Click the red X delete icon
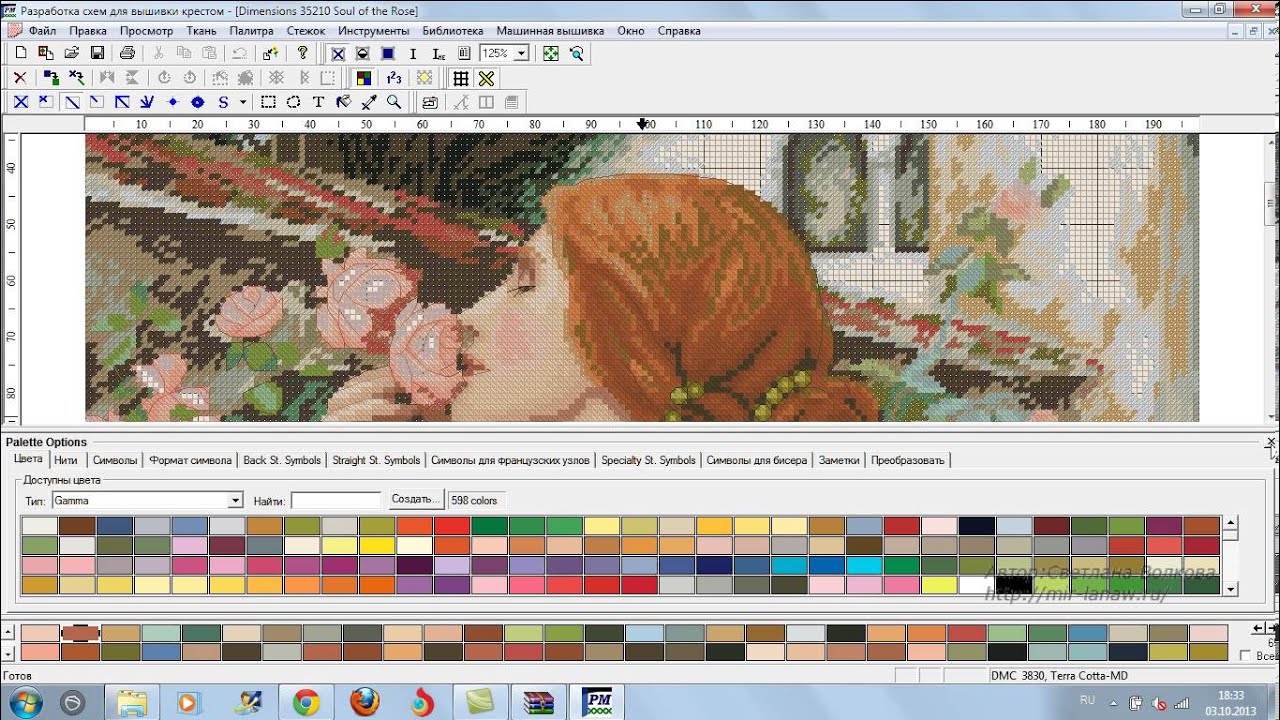 tap(20, 78)
